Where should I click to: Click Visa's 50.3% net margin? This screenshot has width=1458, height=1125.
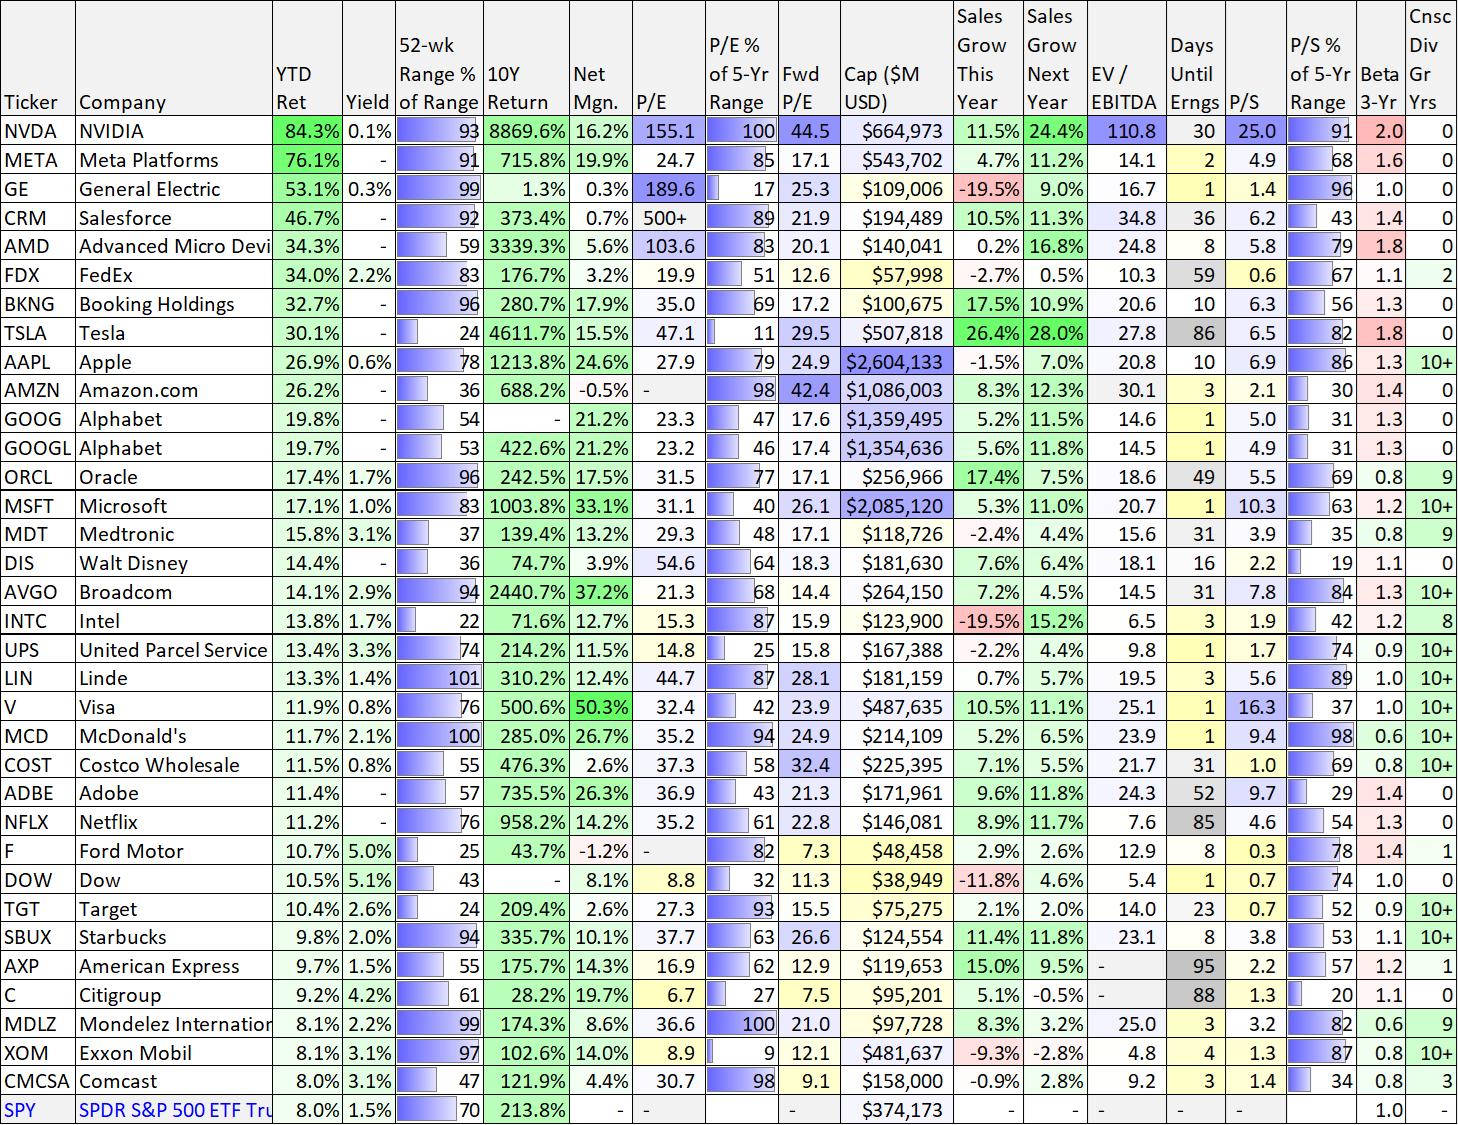601,707
